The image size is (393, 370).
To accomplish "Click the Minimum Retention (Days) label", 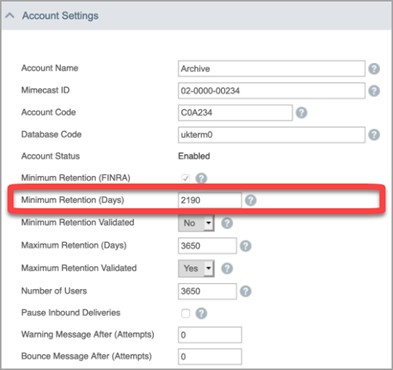I will click(x=73, y=200).
